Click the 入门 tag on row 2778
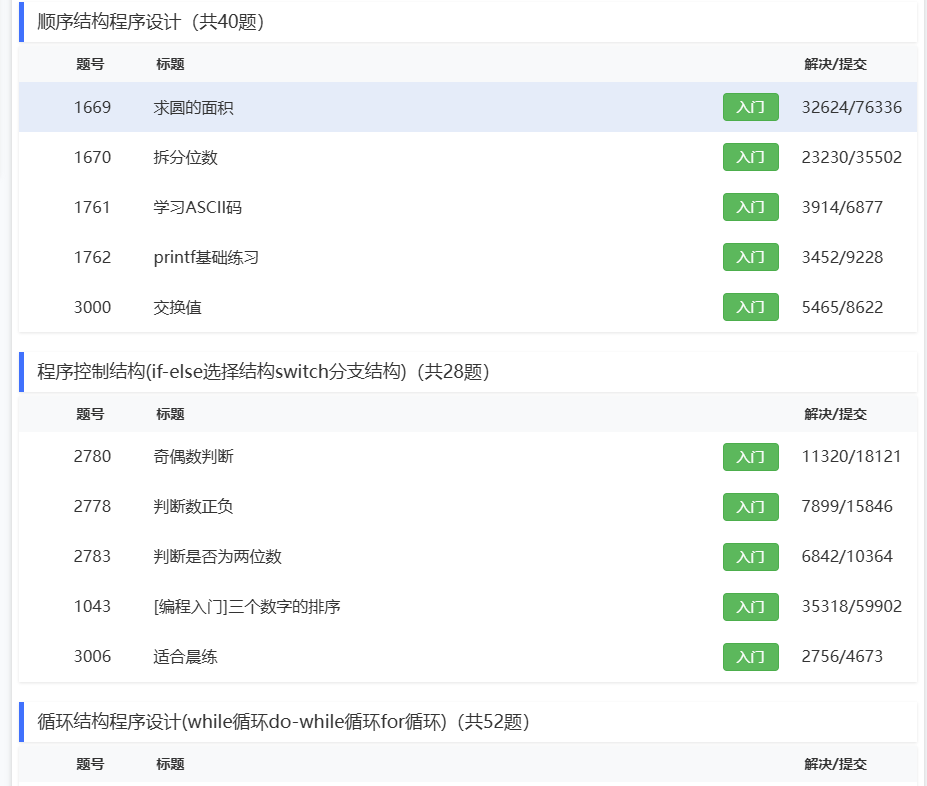The width and height of the screenshot is (927, 786). (750, 507)
